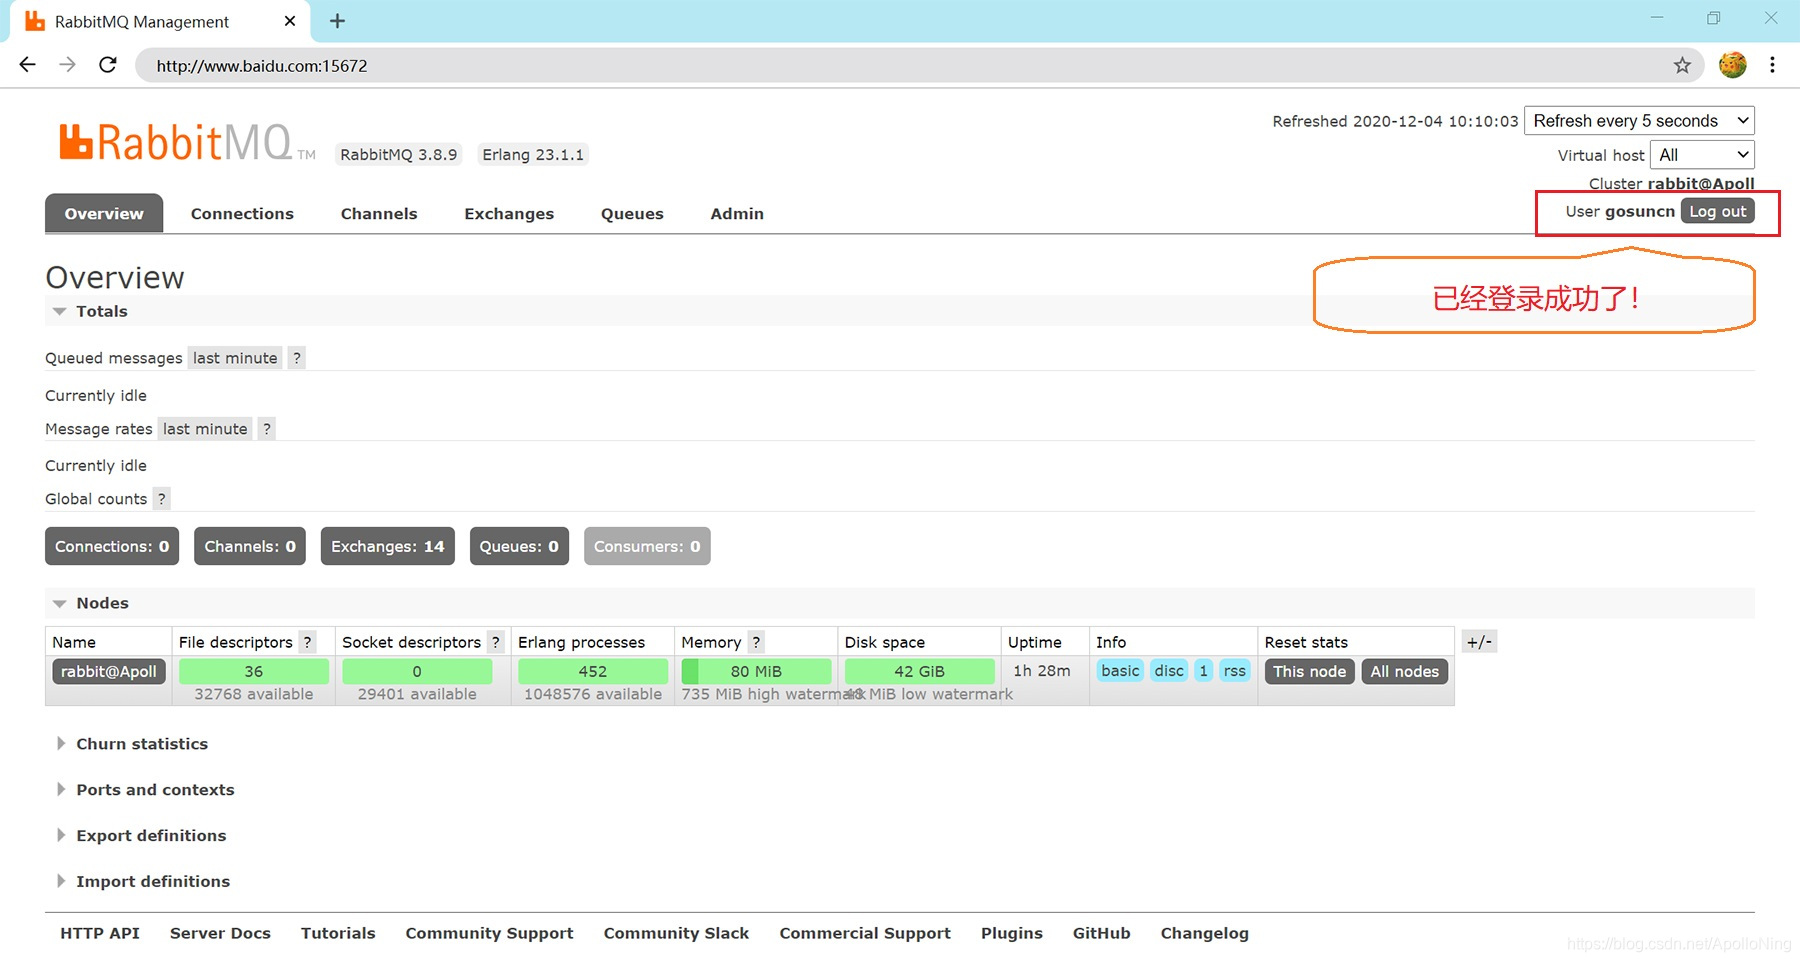Open the Commercial Support footer link

point(865,933)
